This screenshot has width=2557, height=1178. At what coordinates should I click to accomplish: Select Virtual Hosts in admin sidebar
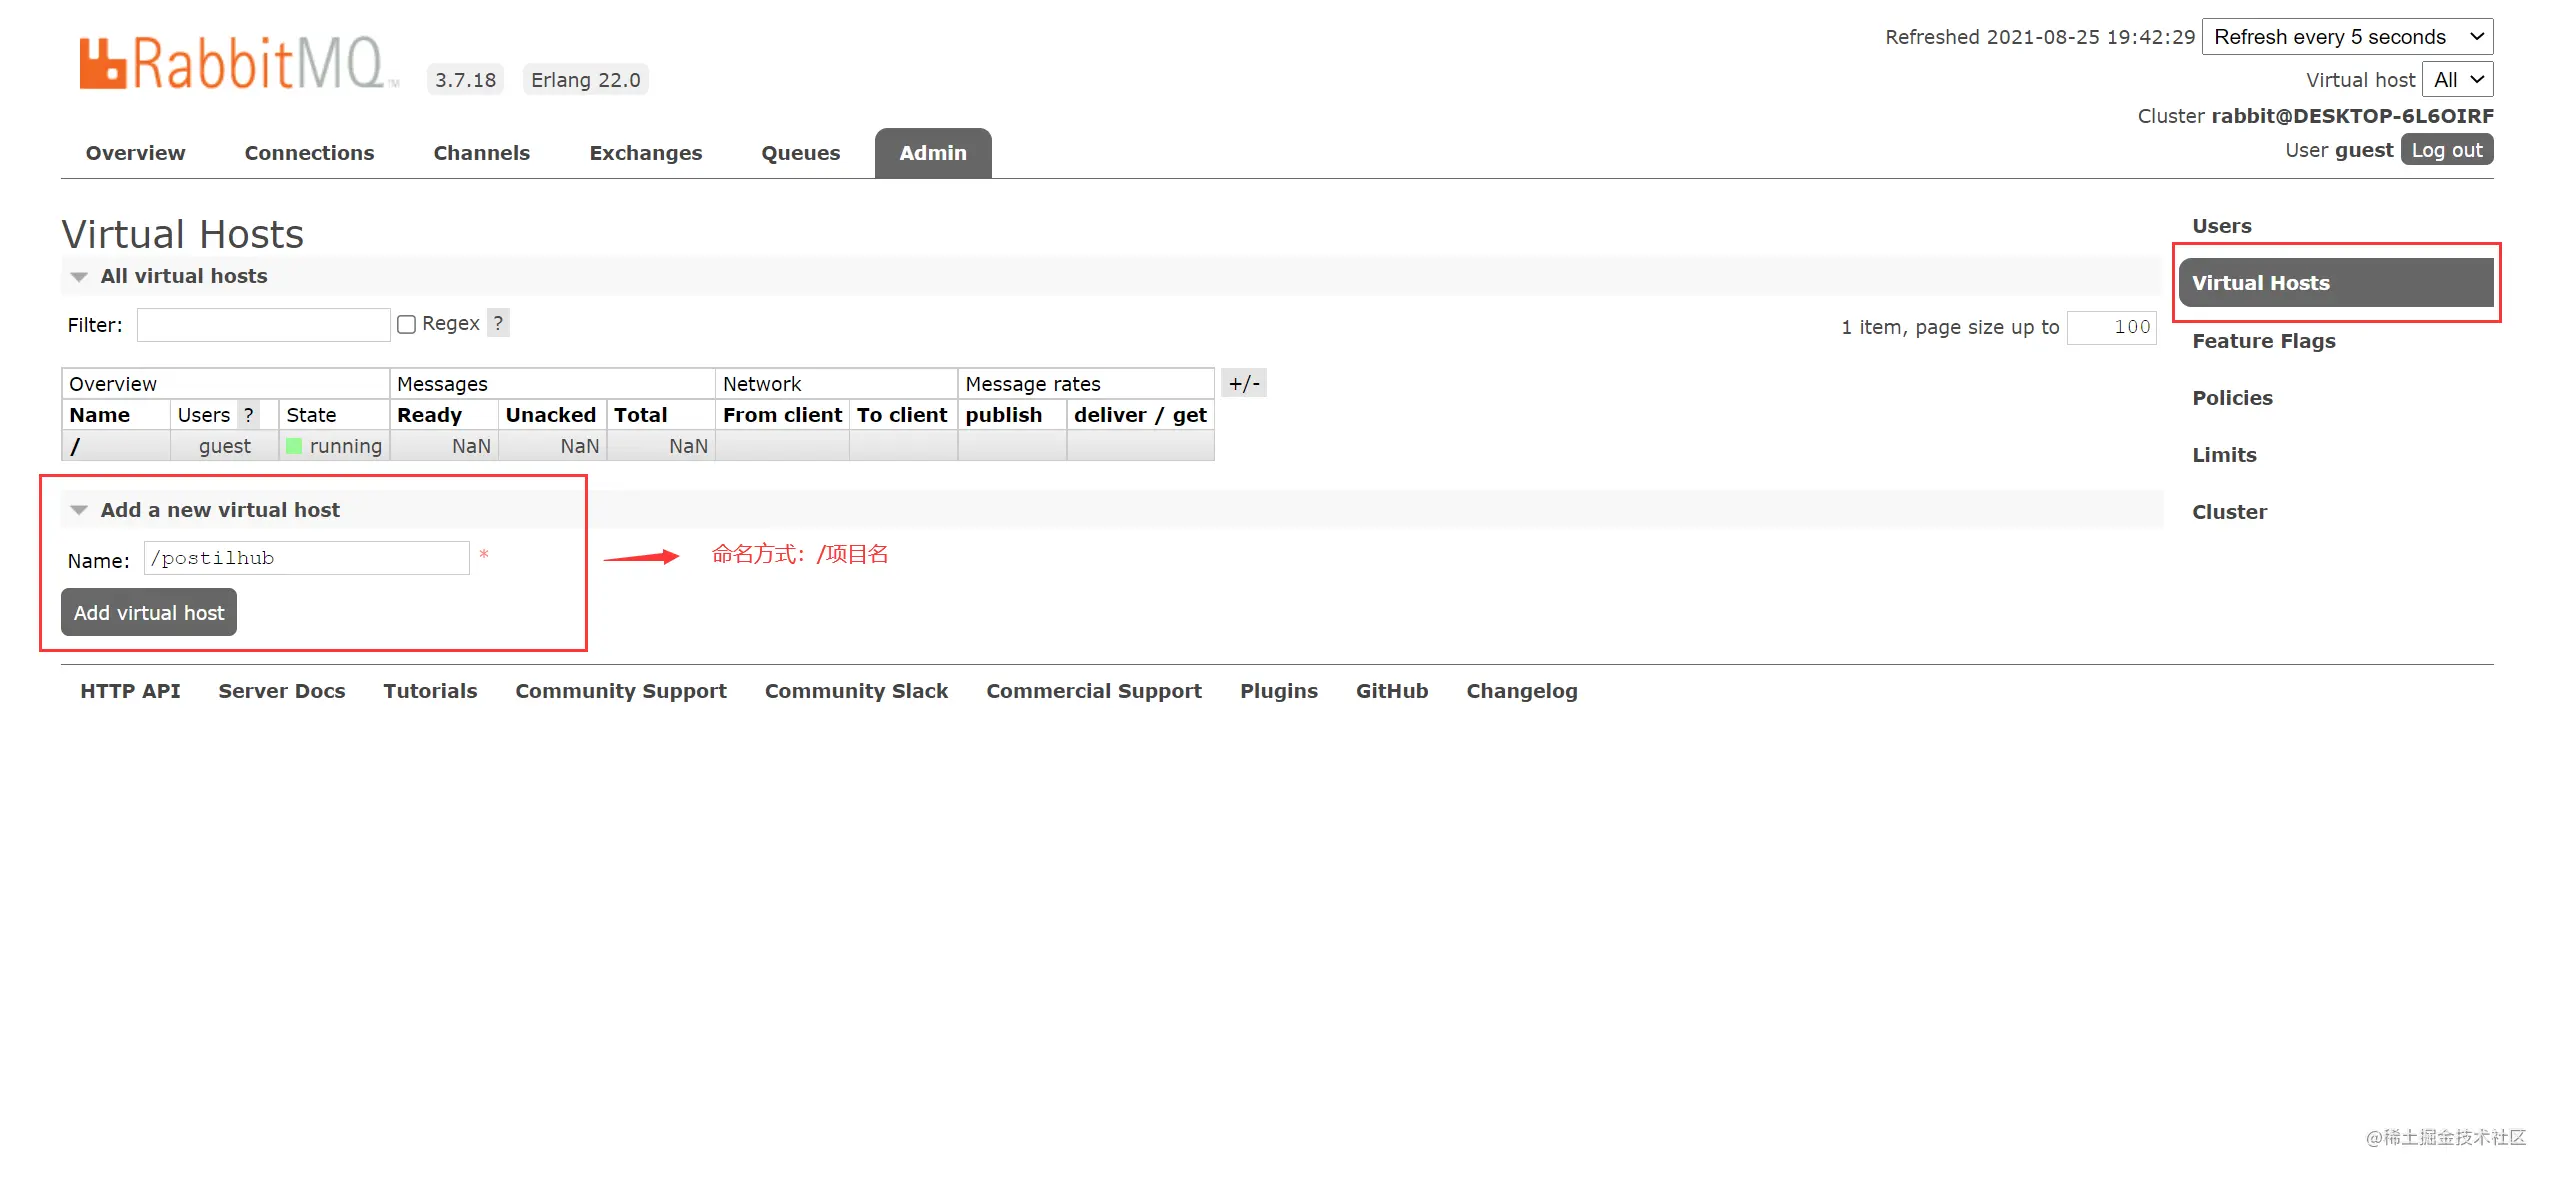2335,283
